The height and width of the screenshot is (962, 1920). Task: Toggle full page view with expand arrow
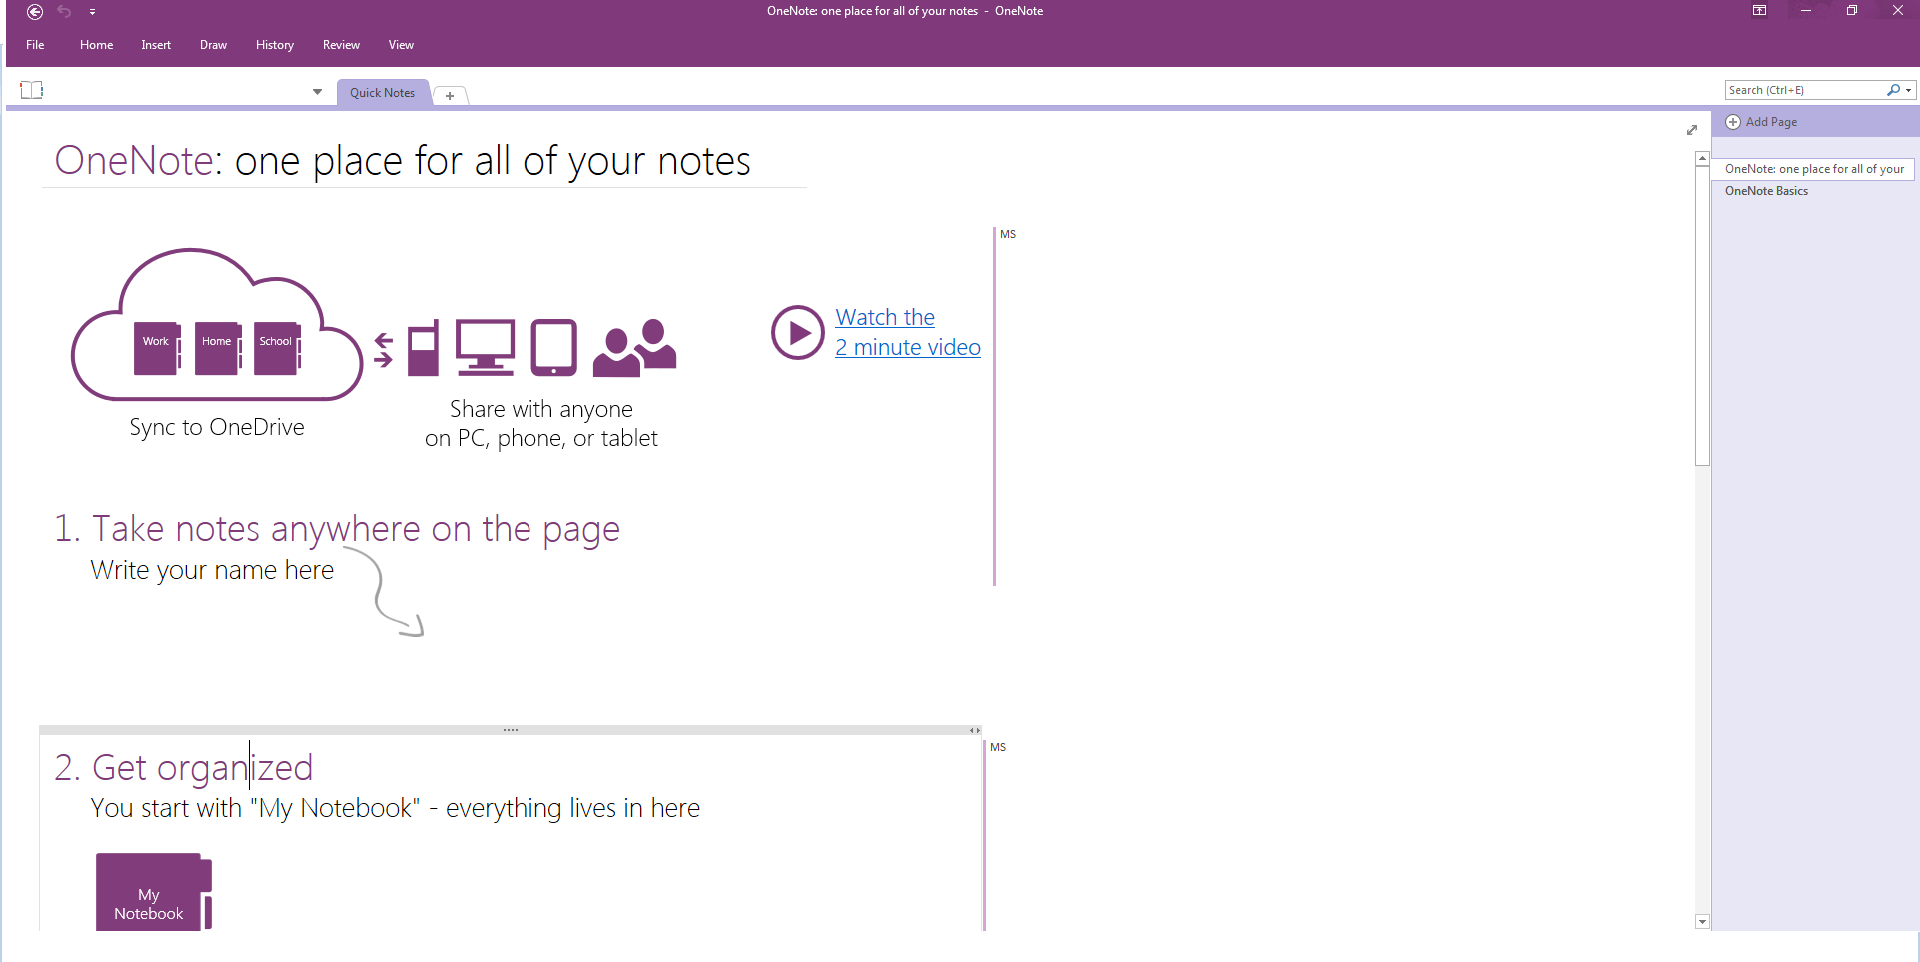pos(1692,130)
